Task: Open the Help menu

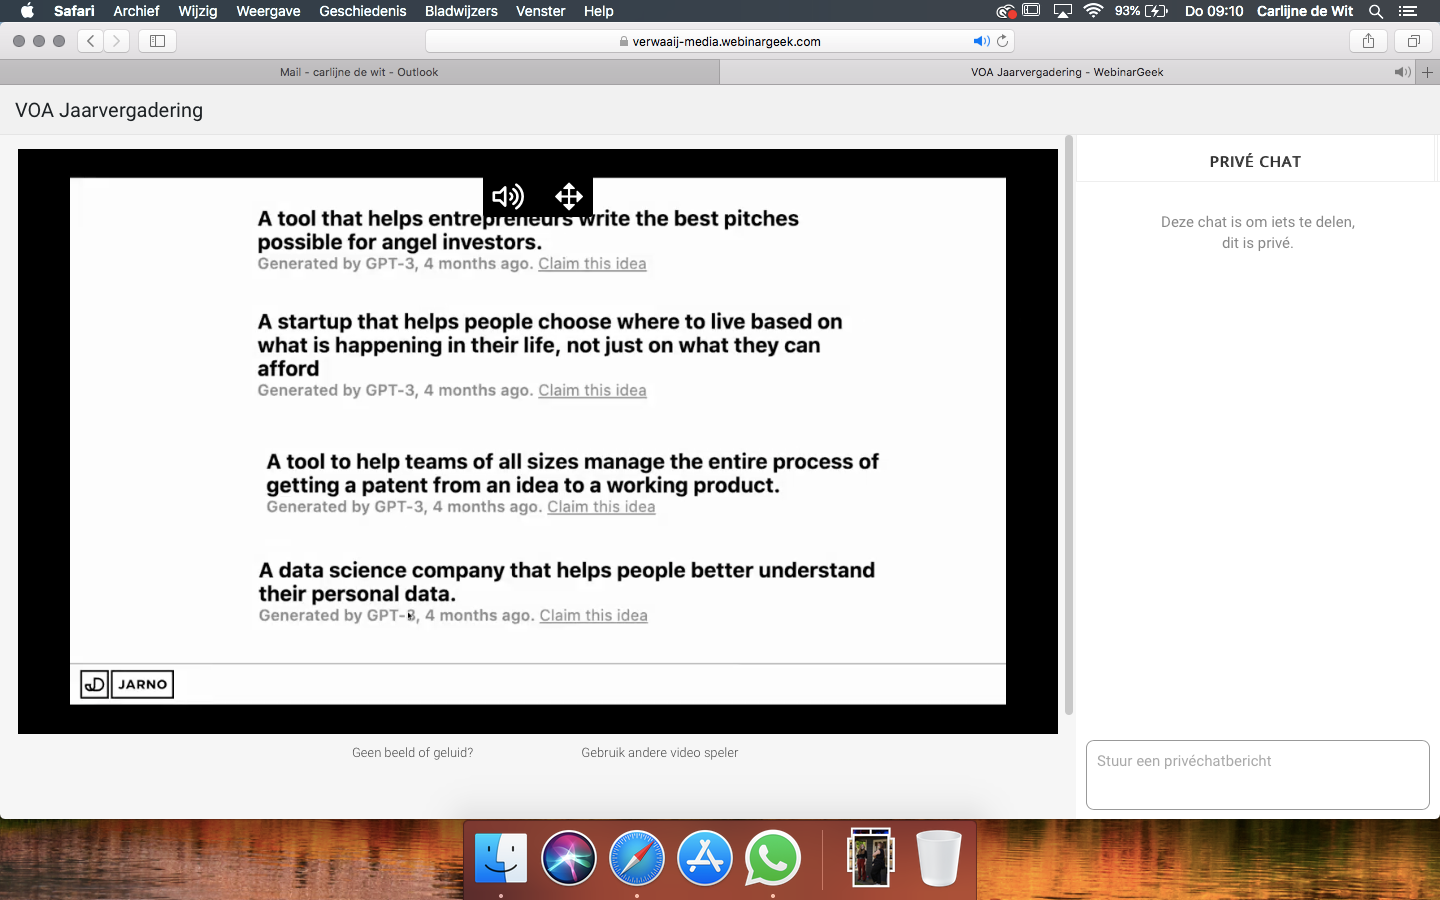Action: pos(599,11)
